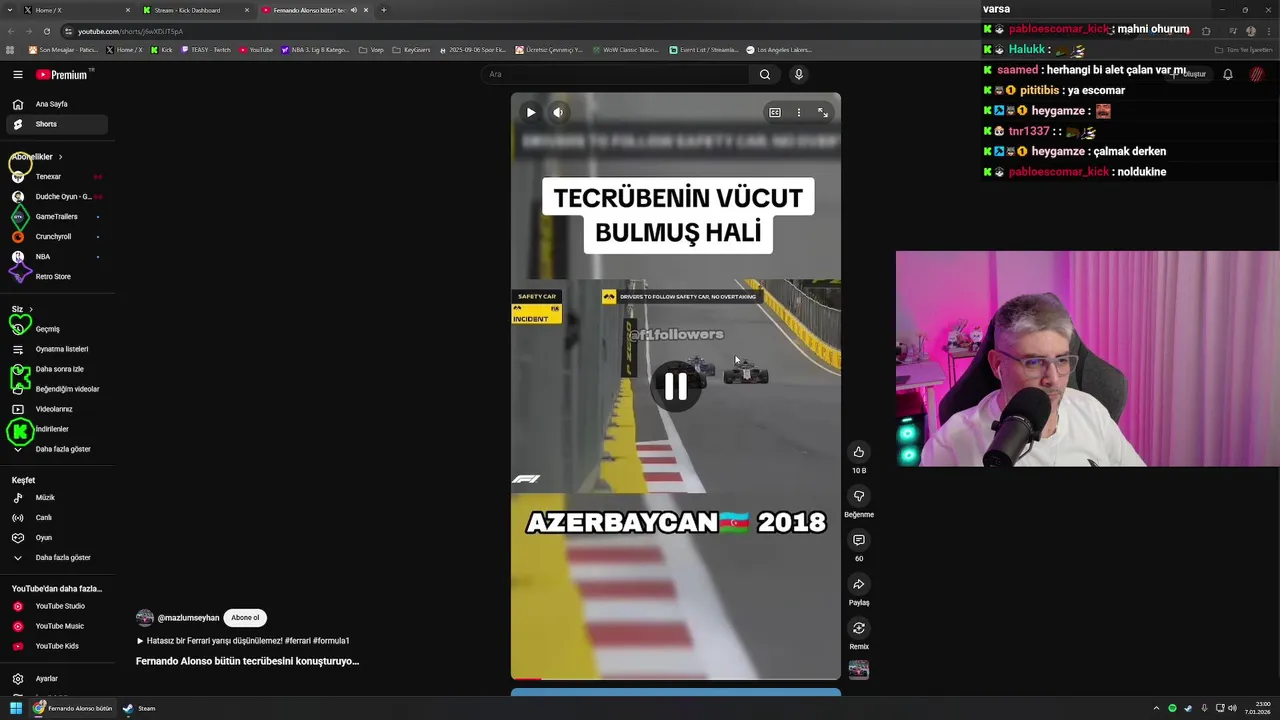Open Beğendiğim videolar liked videos

coord(57,389)
